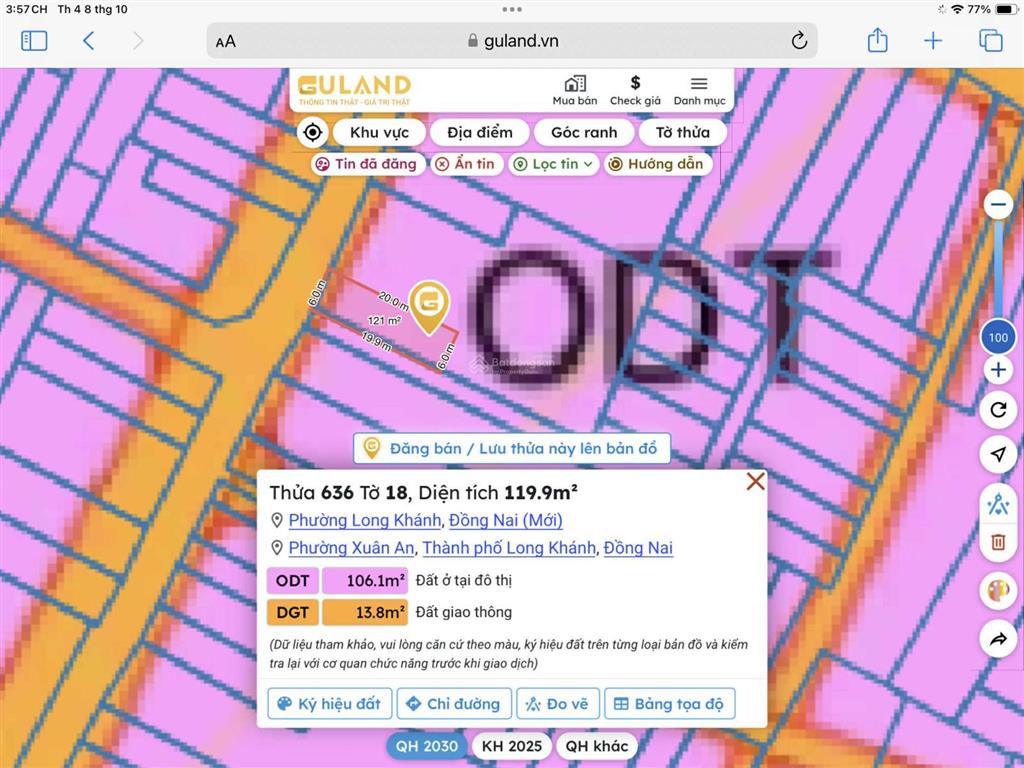The width and height of the screenshot is (1024, 768).
Task: Open the Danh mục hamburger menu
Action: pos(699,90)
